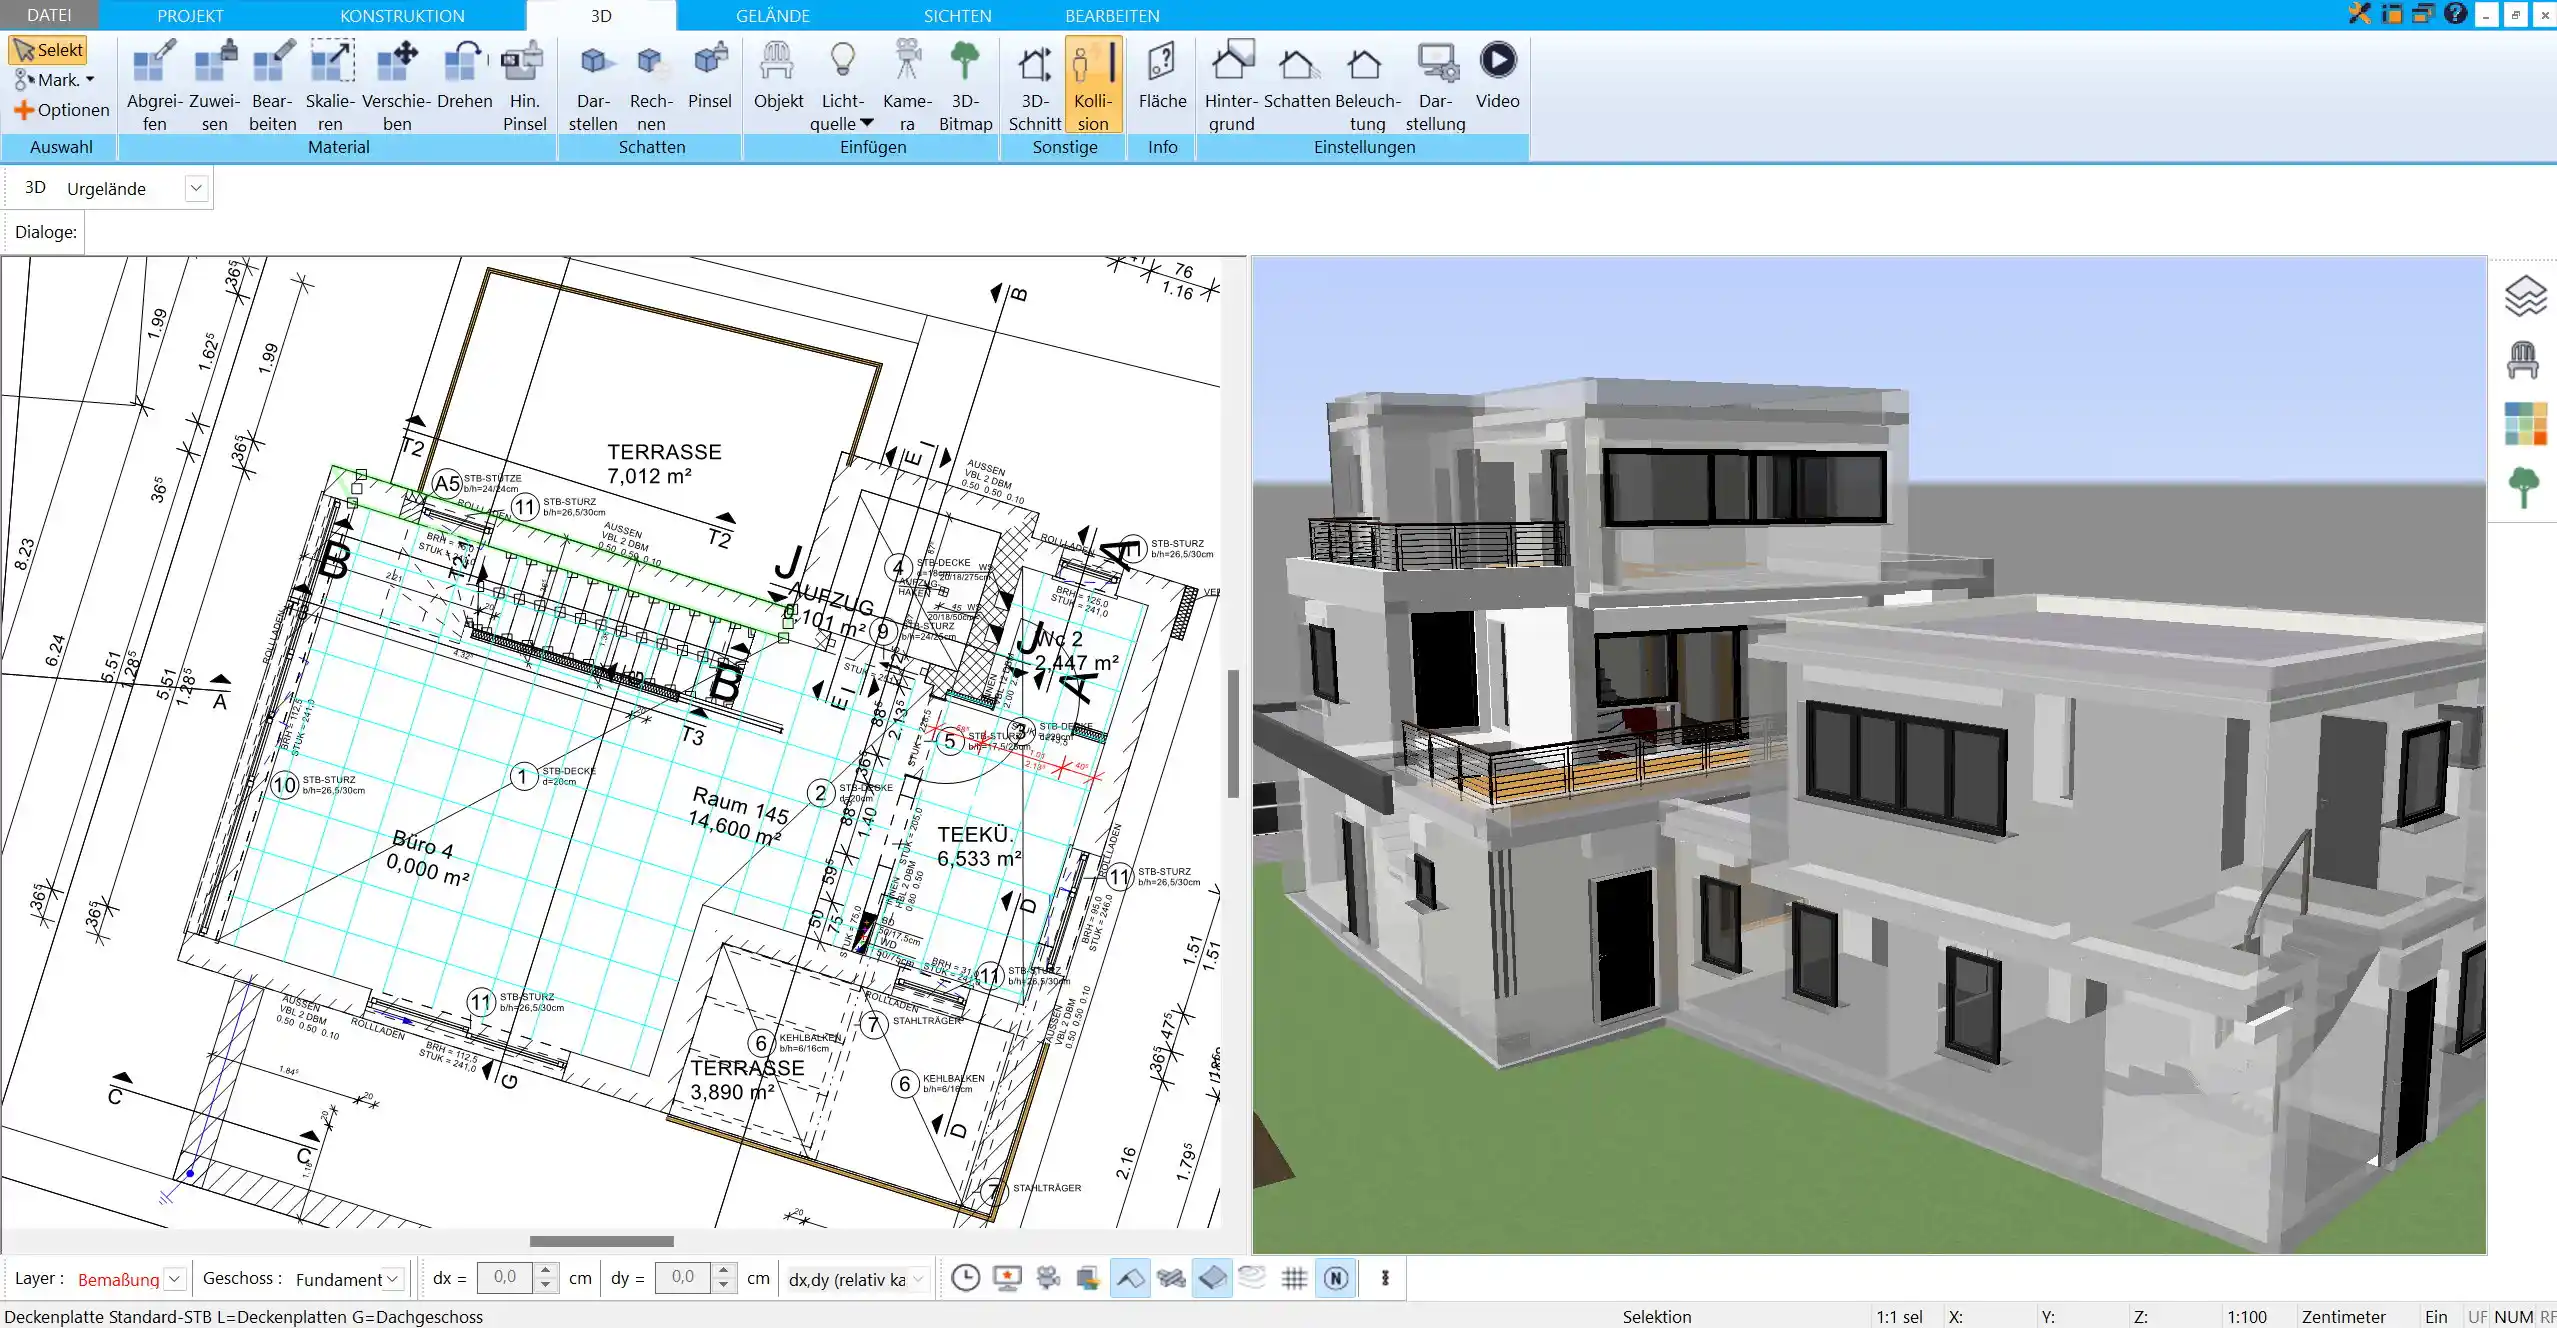
Task: Click the Lichtquelle lamp icon
Action: pyautogui.click(x=843, y=62)
